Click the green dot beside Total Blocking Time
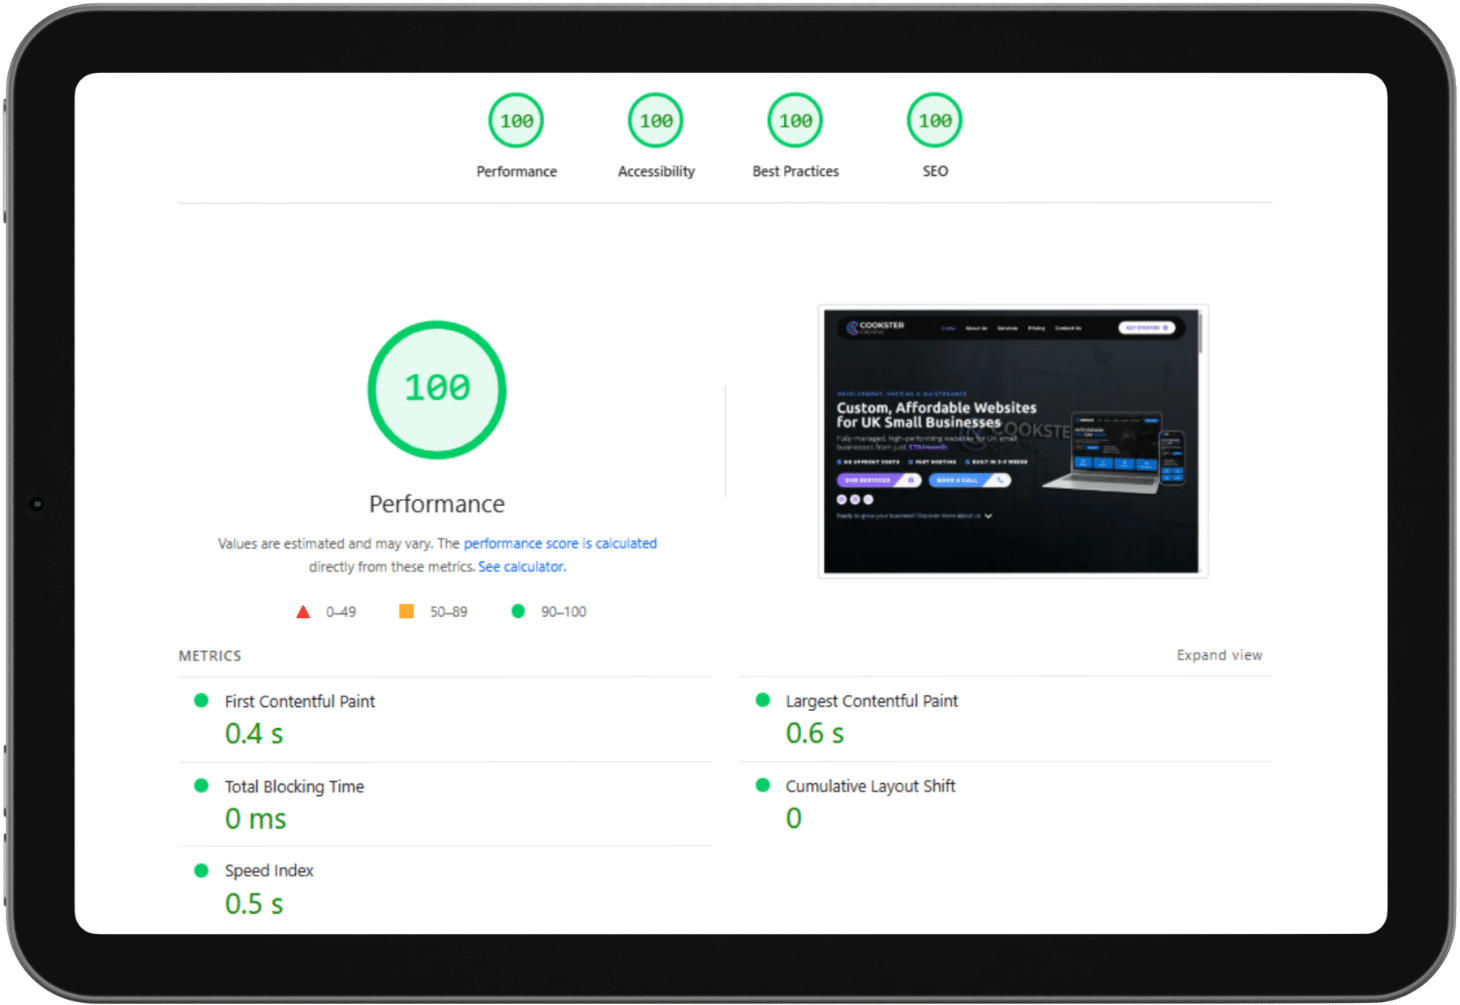Screen dimensions: 1460x1005 (201, 786)
